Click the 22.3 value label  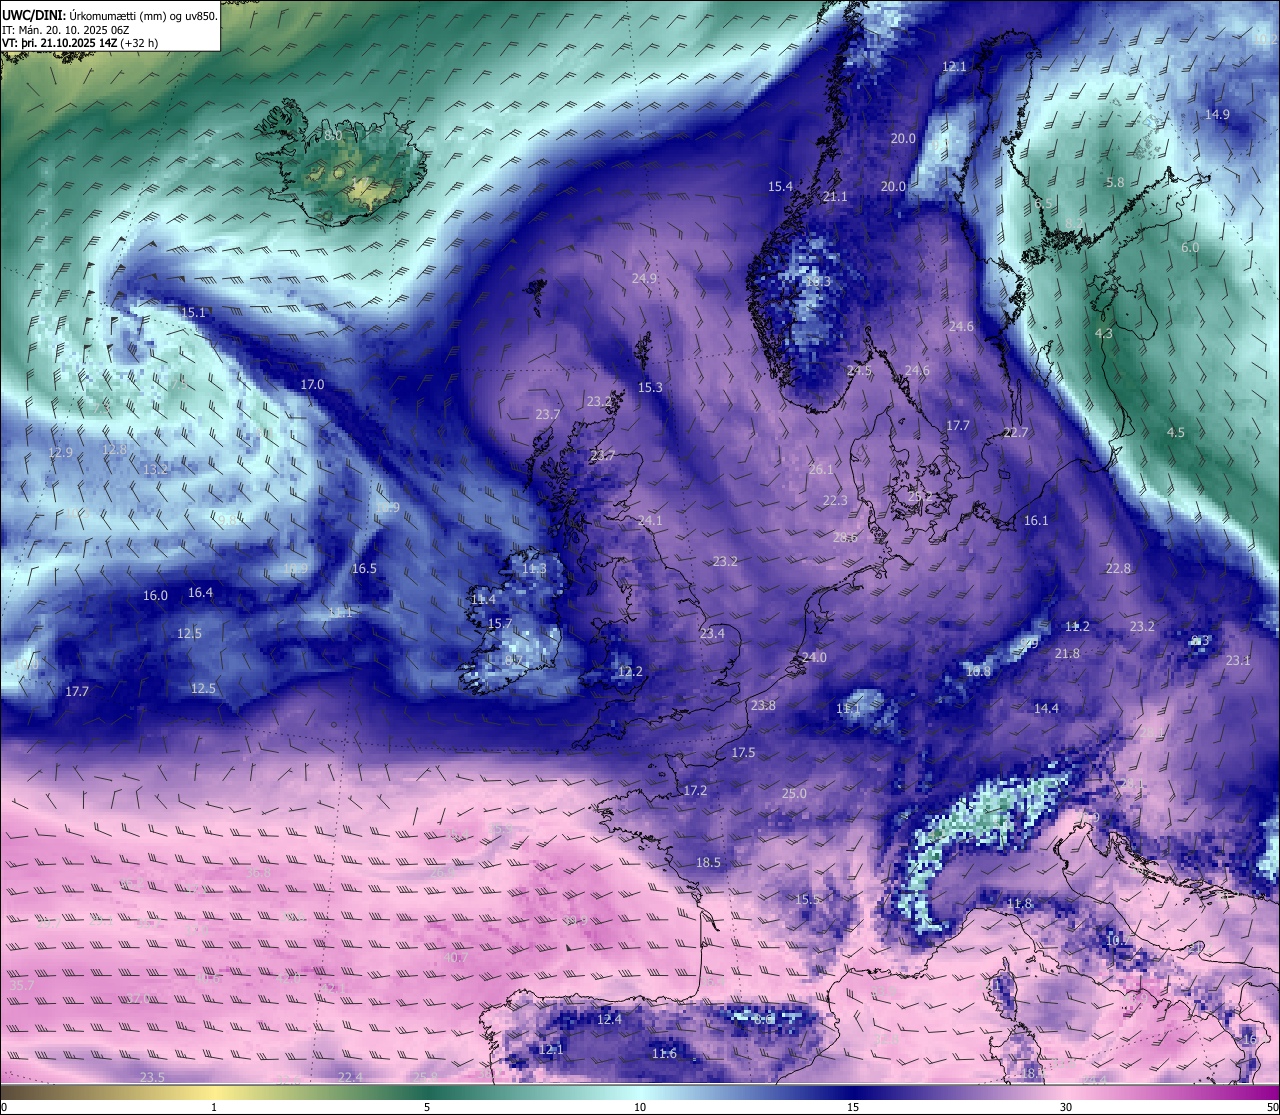pos(835,501)
